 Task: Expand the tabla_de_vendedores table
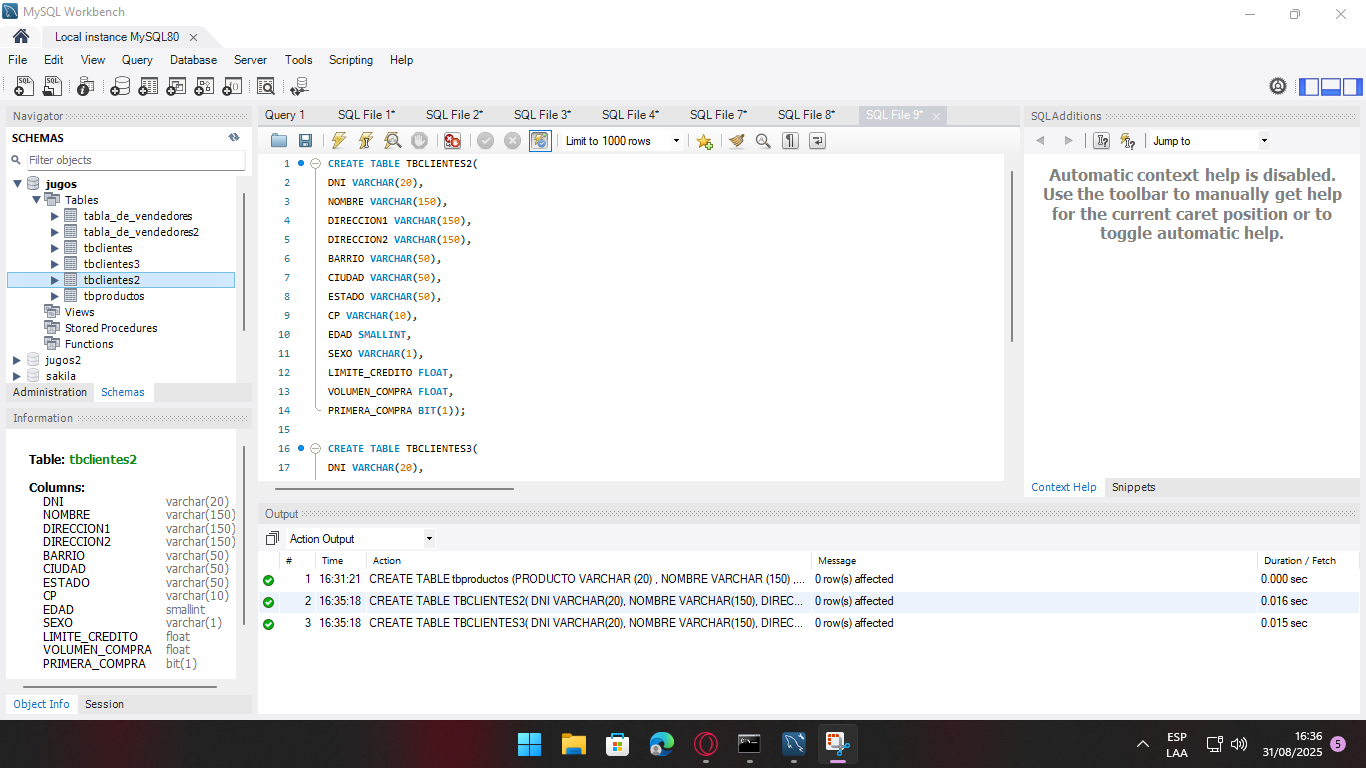55,216
